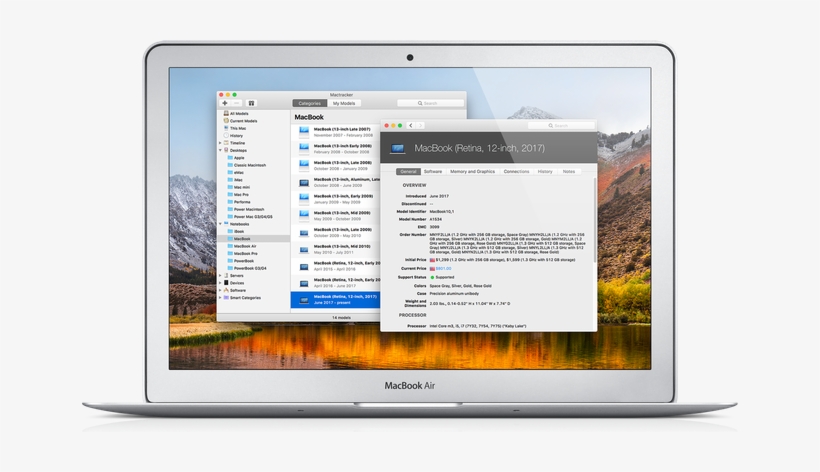Click the green Supported status indicator
Screen dimensions: 820x472
pyautogui.click(x=432, y=278)
